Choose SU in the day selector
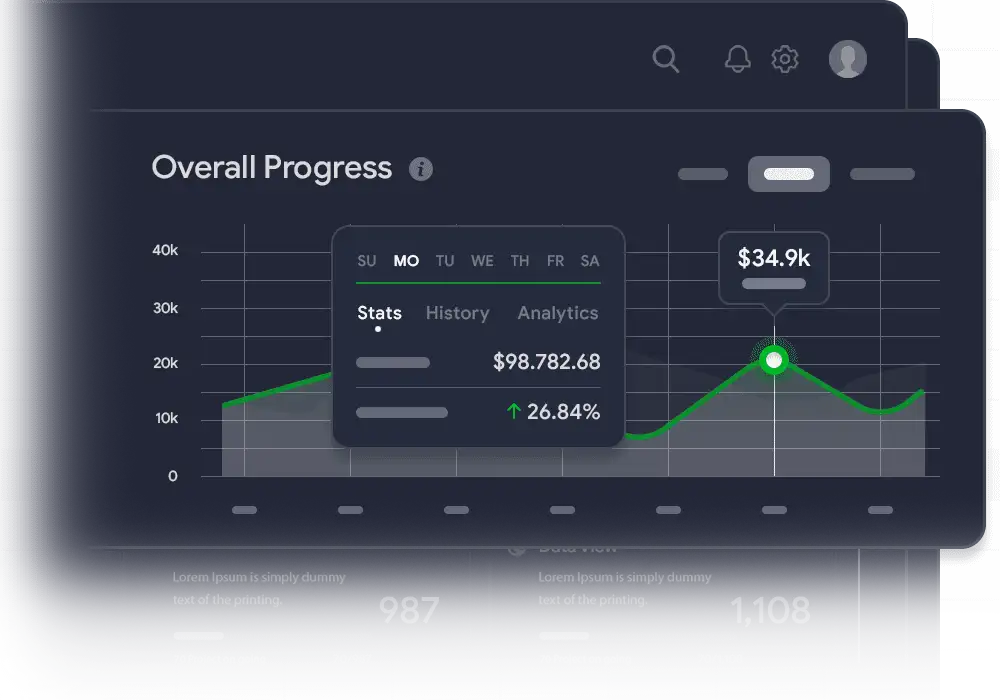Screen dimensions: 1000x700 click(x=367, y=261)
